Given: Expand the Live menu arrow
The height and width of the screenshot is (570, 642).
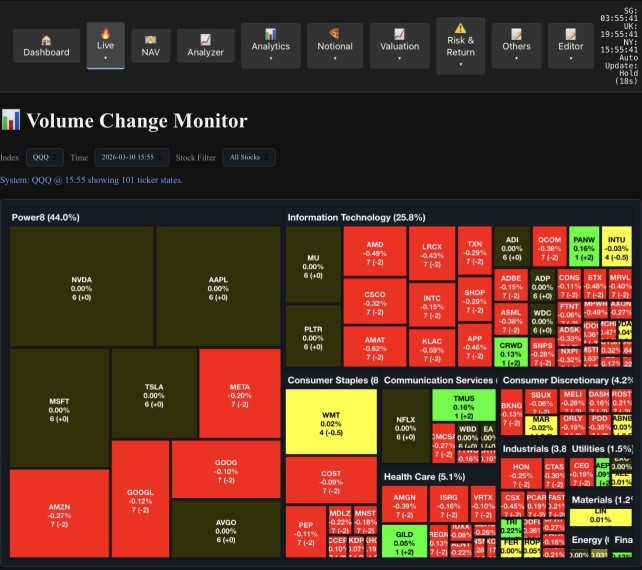Looking at the screenshot, I should (x=105, y=58).
